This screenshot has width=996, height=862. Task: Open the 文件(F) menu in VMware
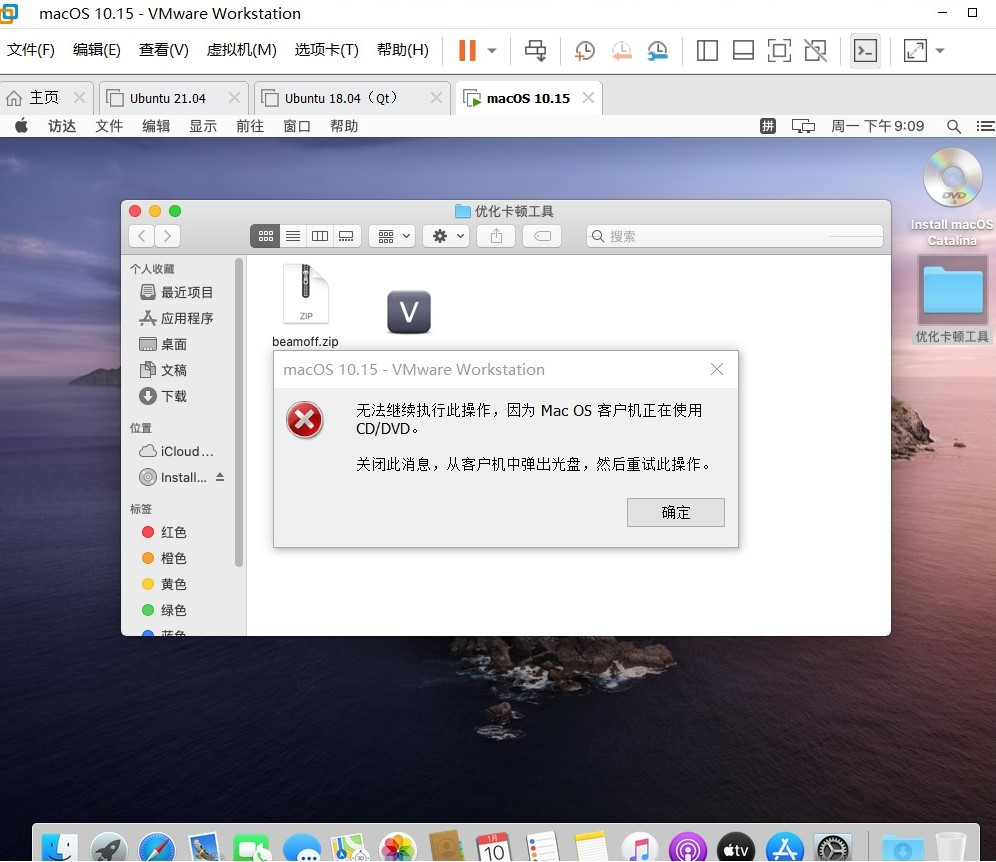click(30, 50)
